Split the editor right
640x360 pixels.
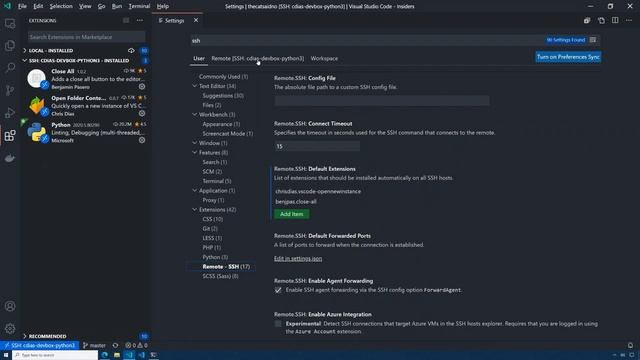[x=615, y=20]
